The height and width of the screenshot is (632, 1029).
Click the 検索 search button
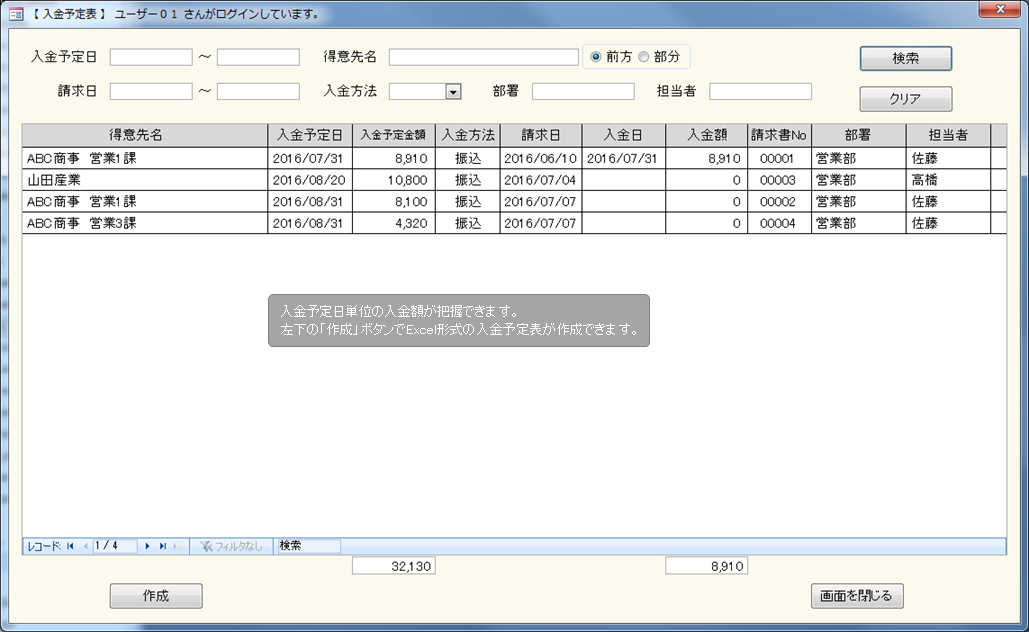point(905,59)
